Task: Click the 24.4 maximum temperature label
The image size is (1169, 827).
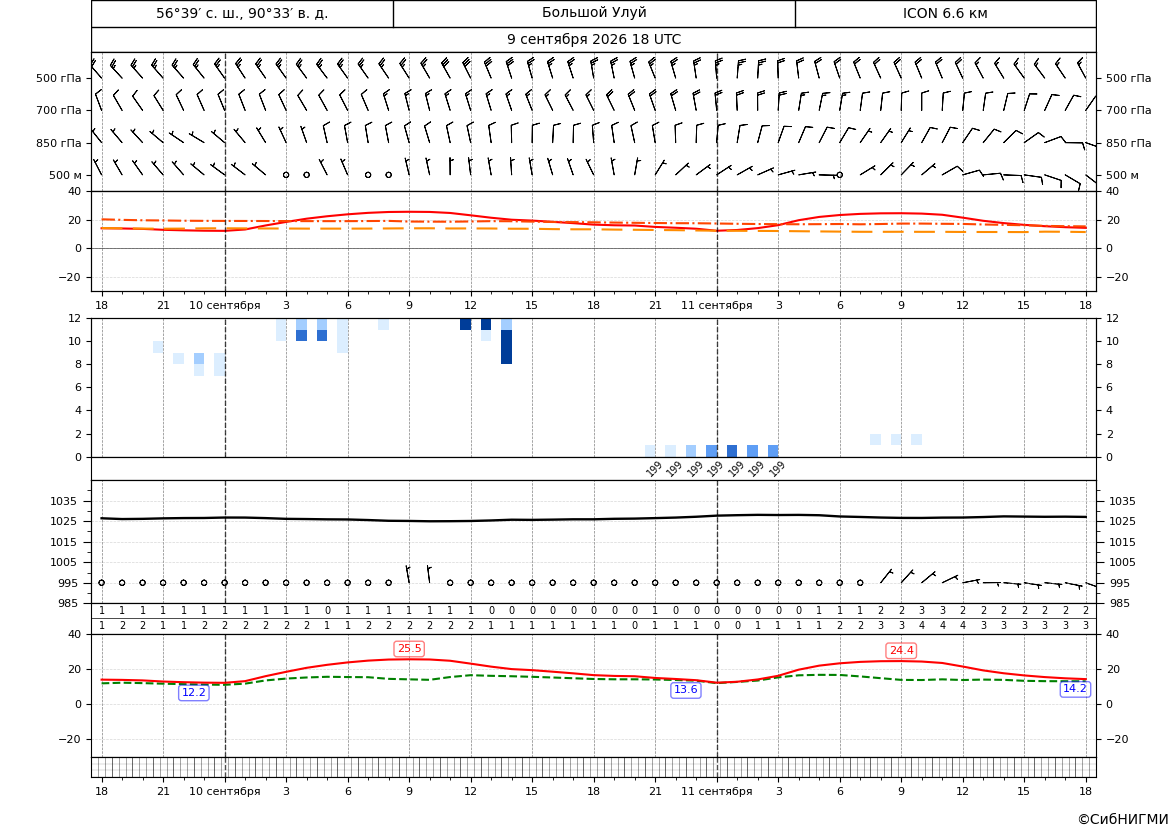Action: click(901, 650)
